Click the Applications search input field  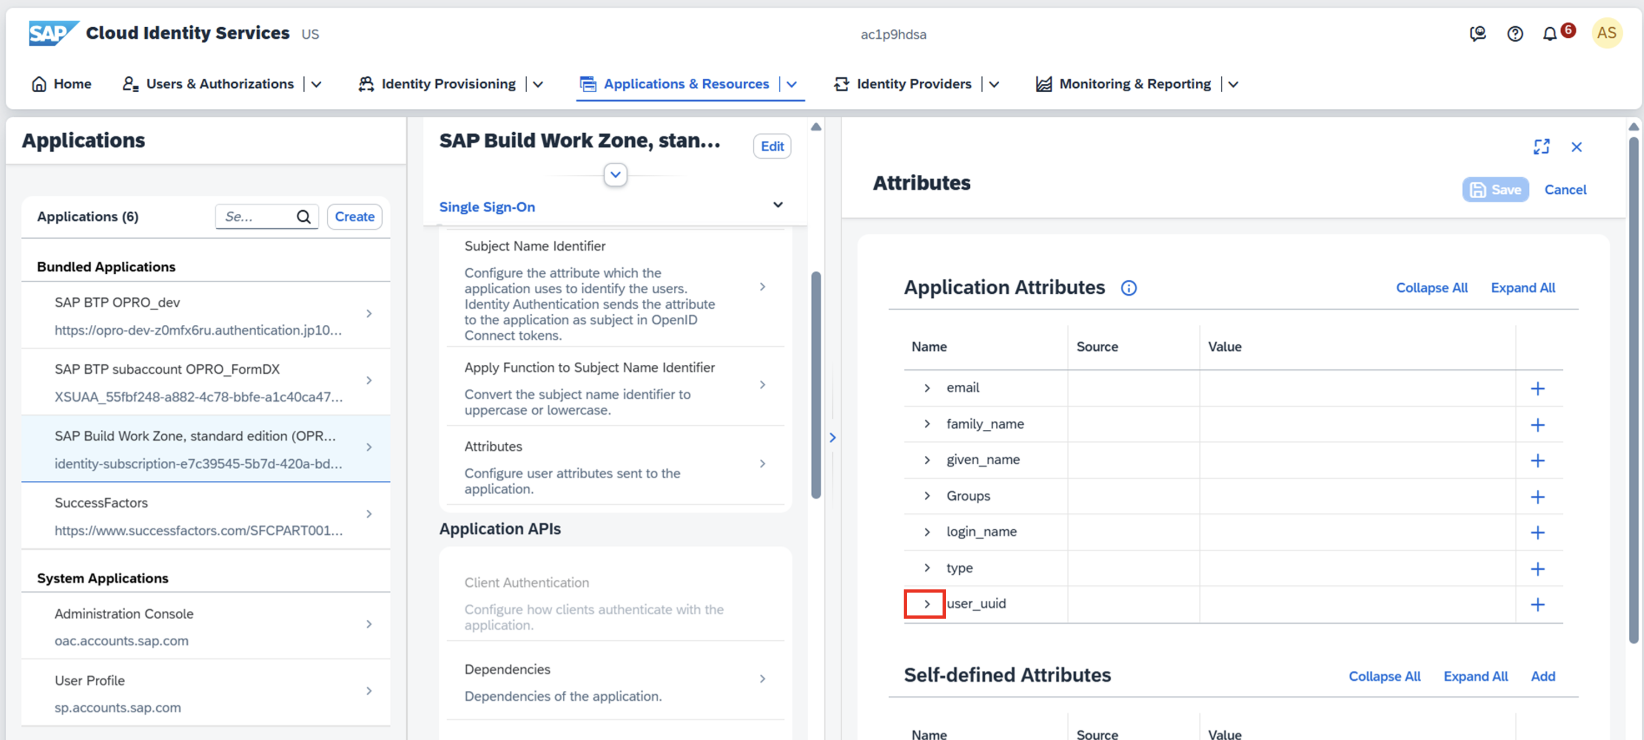[255, 217]
